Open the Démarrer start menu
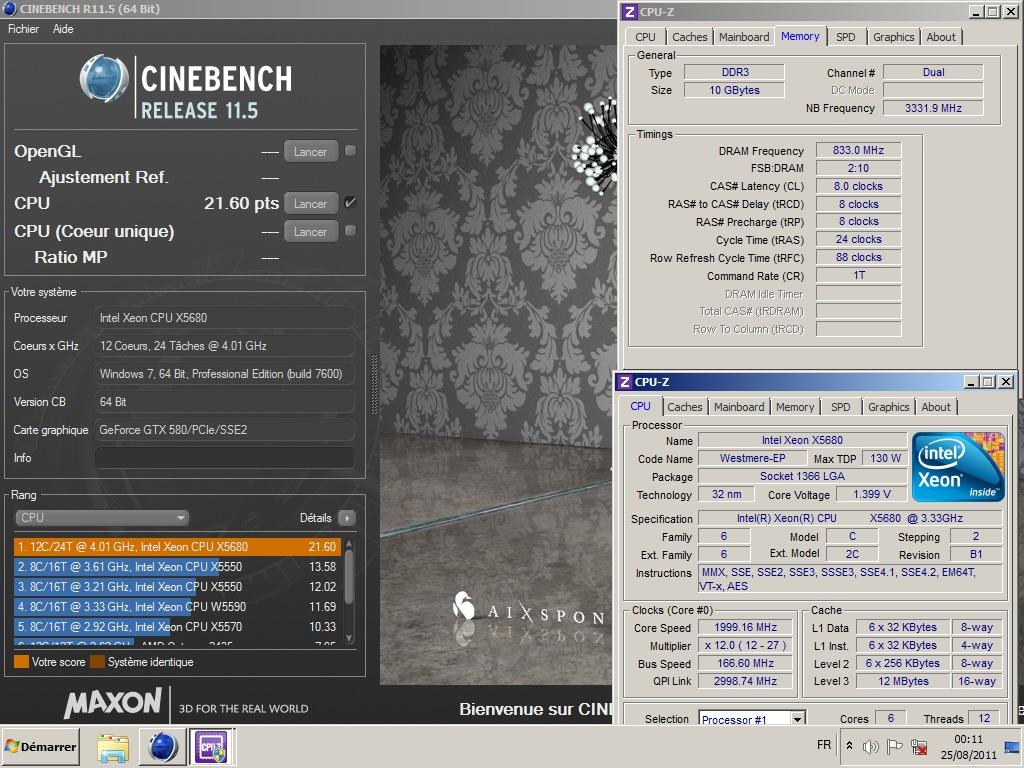 click(41, 746)
